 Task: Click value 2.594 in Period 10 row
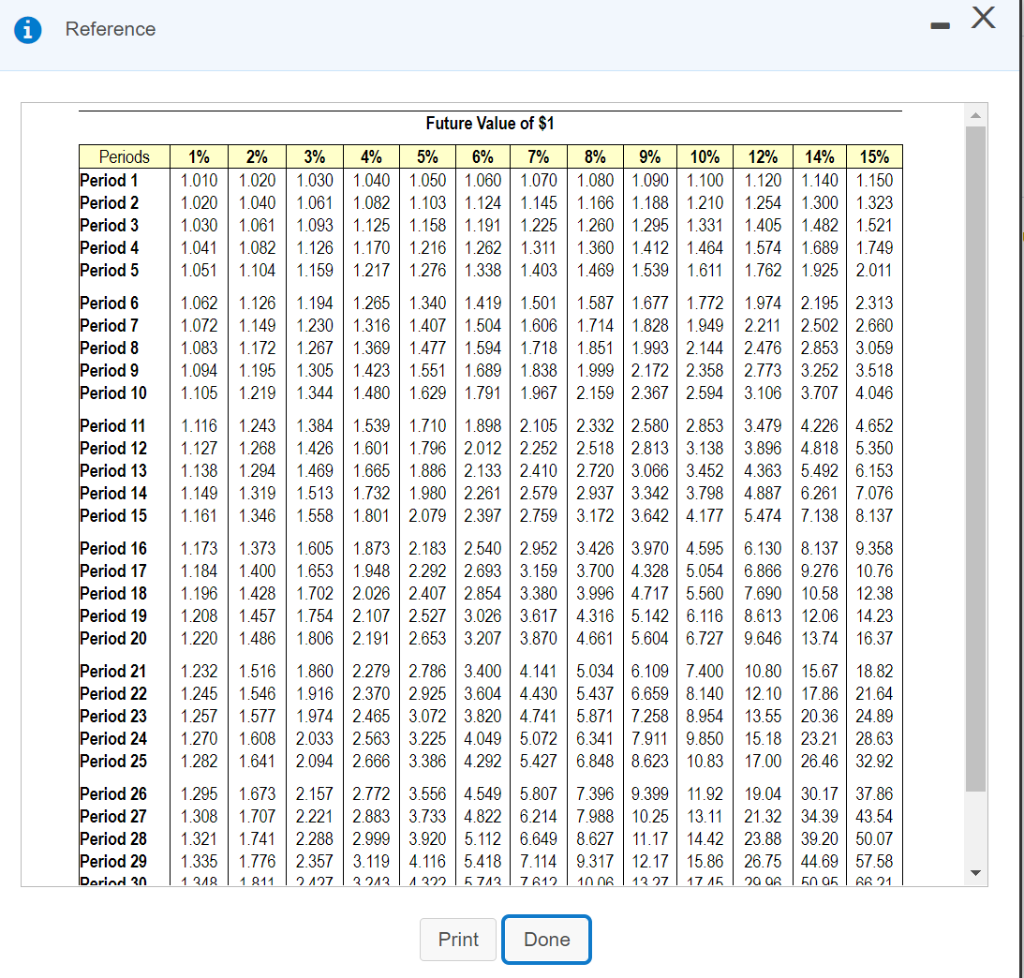click(x=705, y=393)
